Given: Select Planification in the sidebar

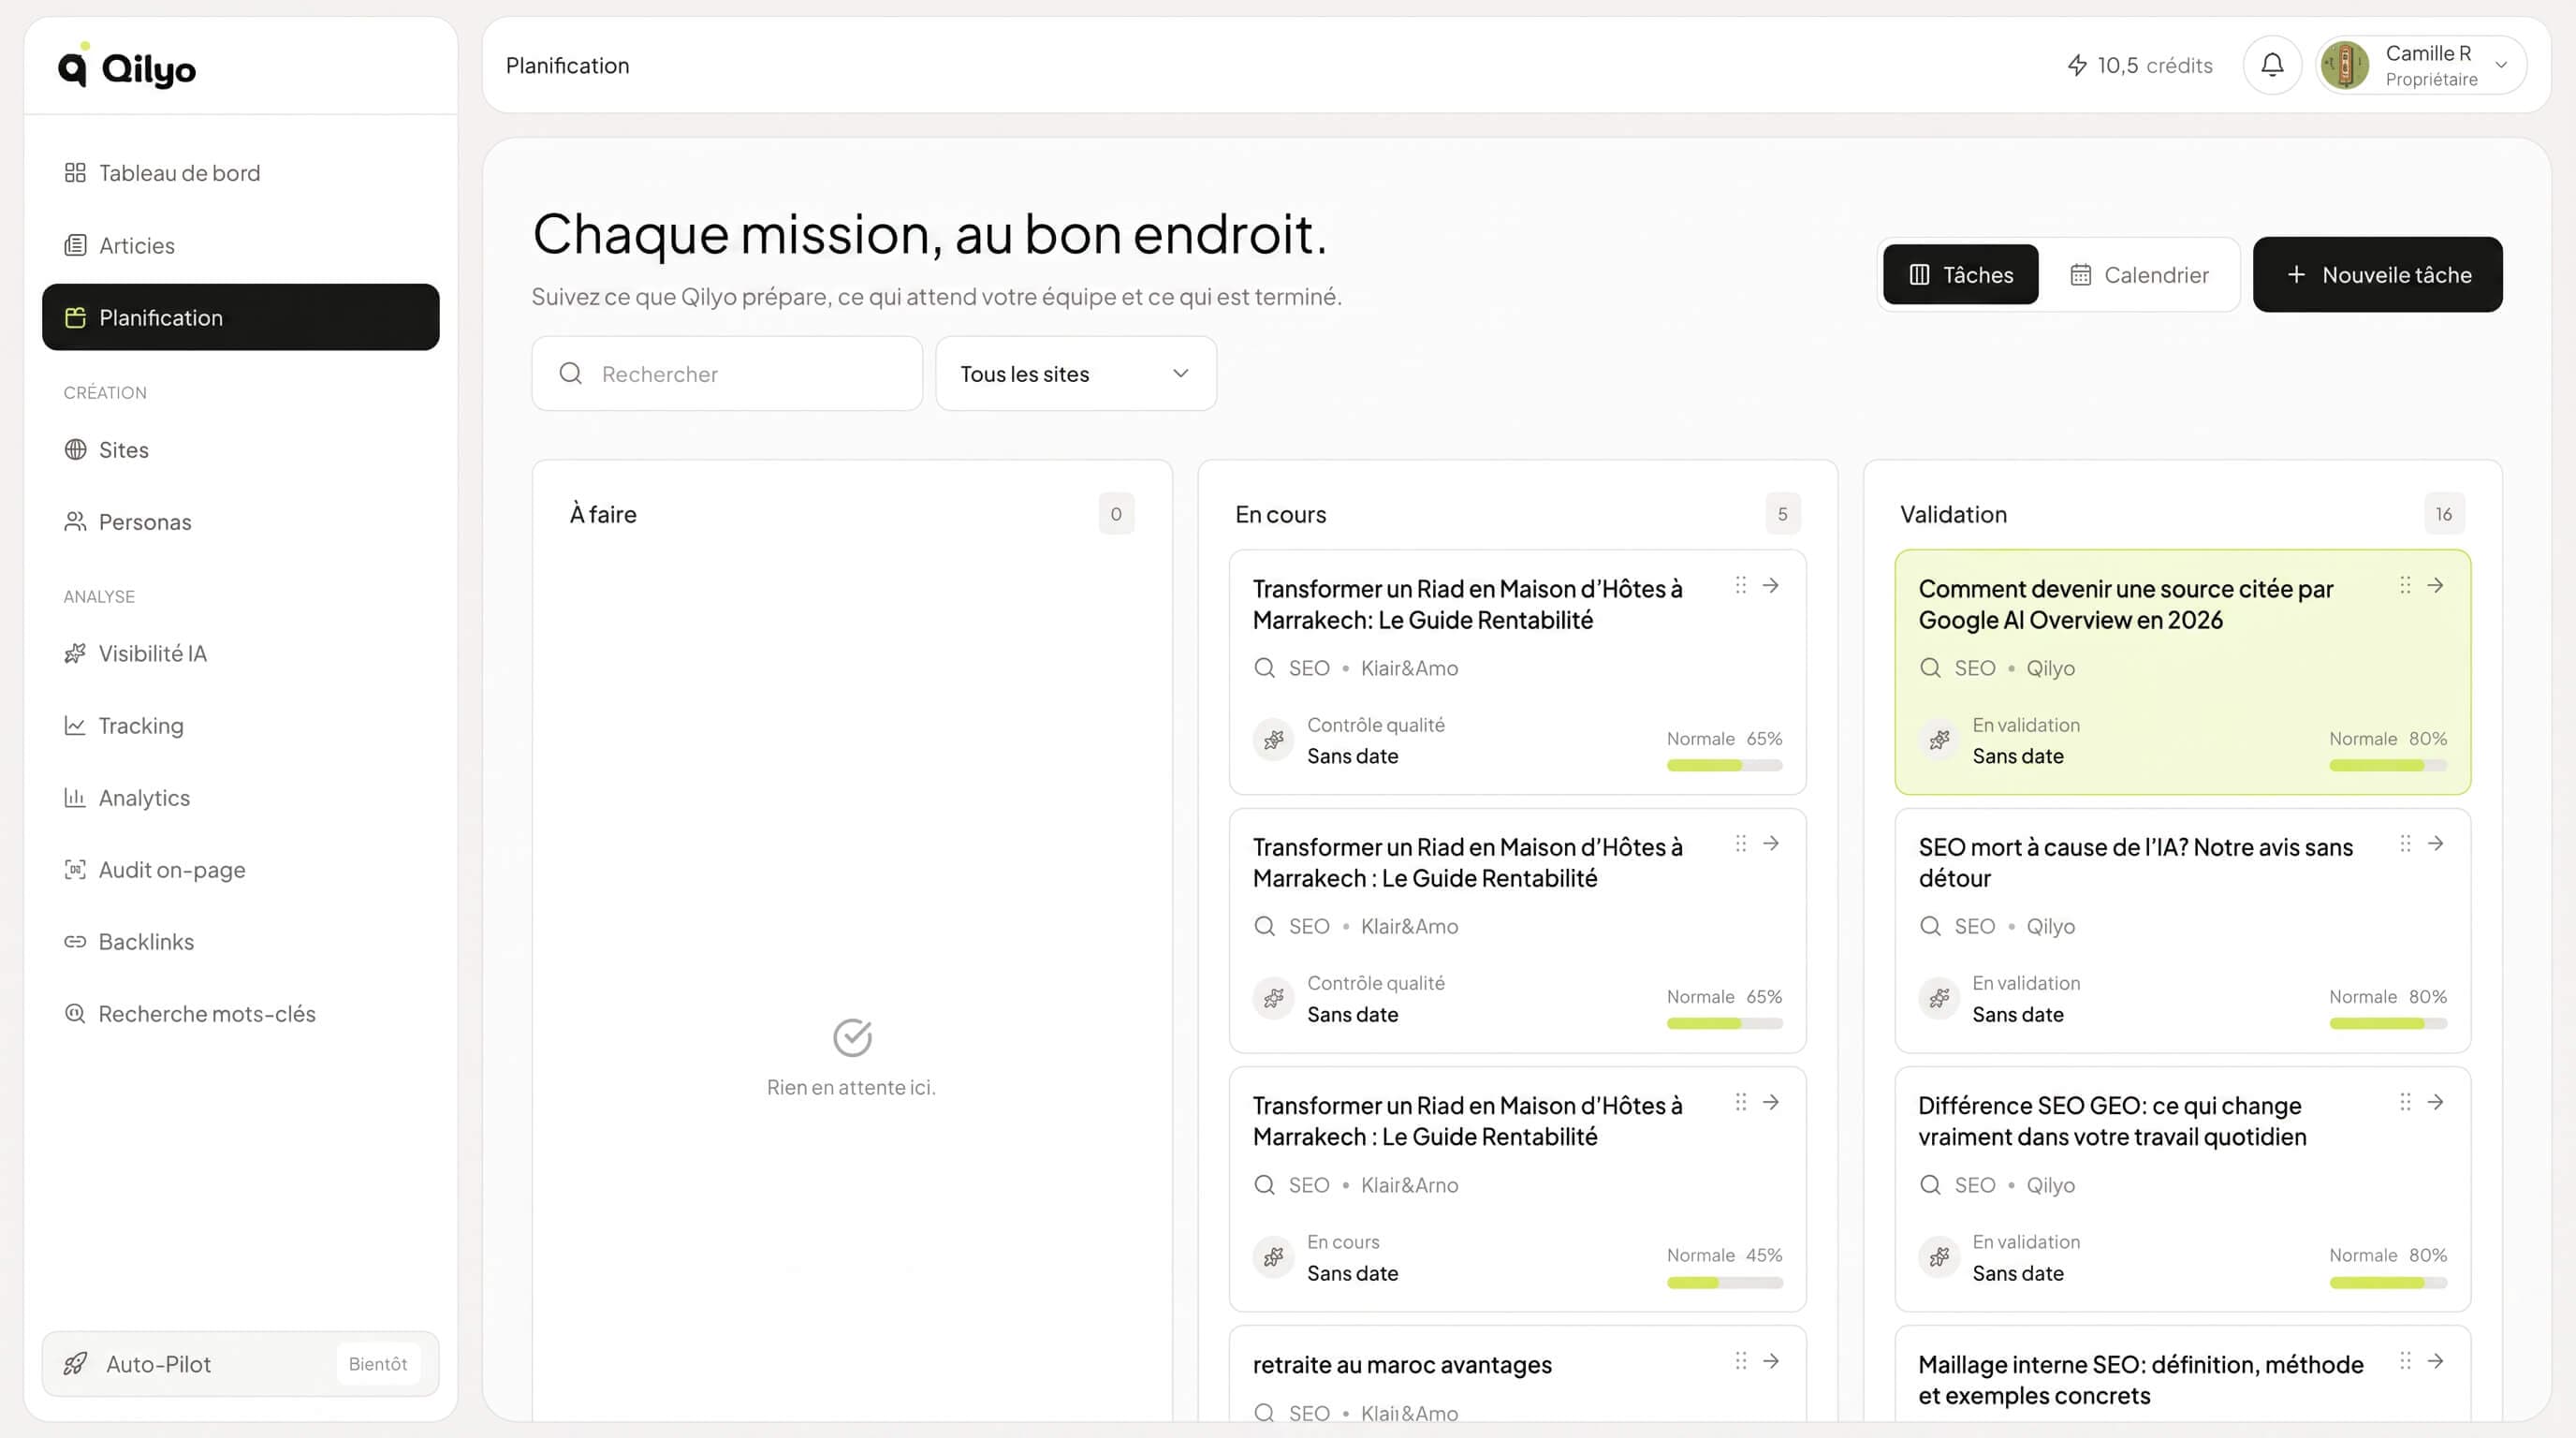Looking at the screenshot, I should point(241,317).
